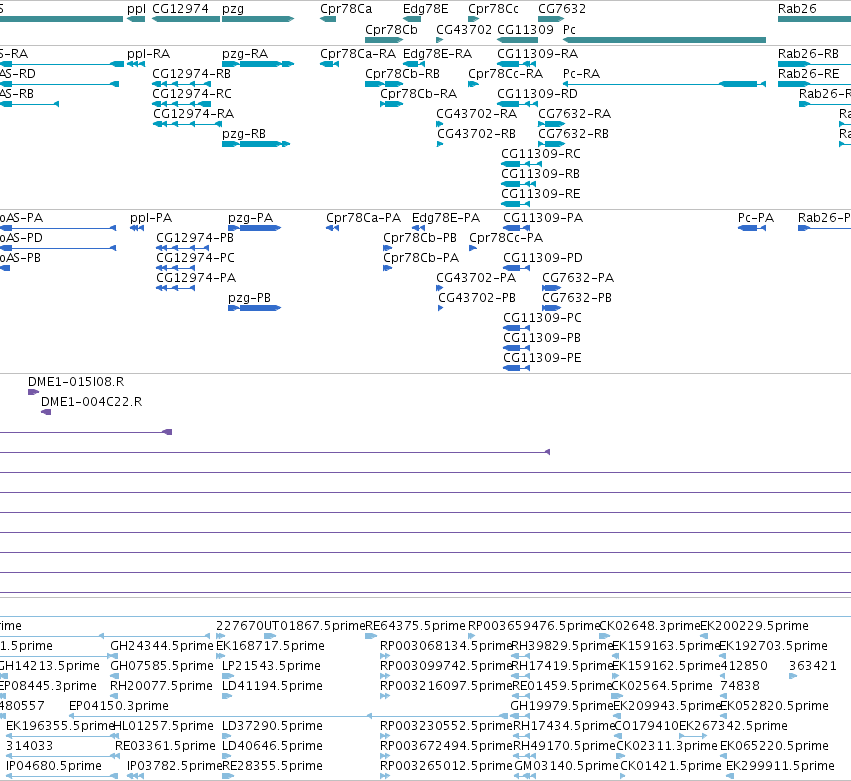Click protein ppl-PA
851x781 pixels.
[x=137, y=228]
